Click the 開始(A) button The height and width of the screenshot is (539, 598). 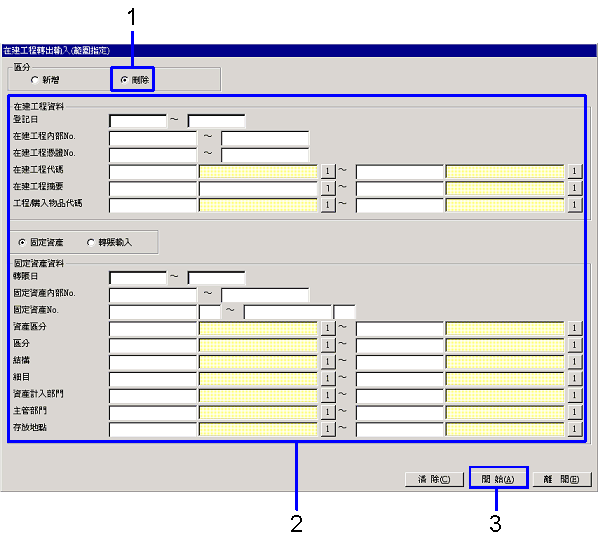coord(498,479)
